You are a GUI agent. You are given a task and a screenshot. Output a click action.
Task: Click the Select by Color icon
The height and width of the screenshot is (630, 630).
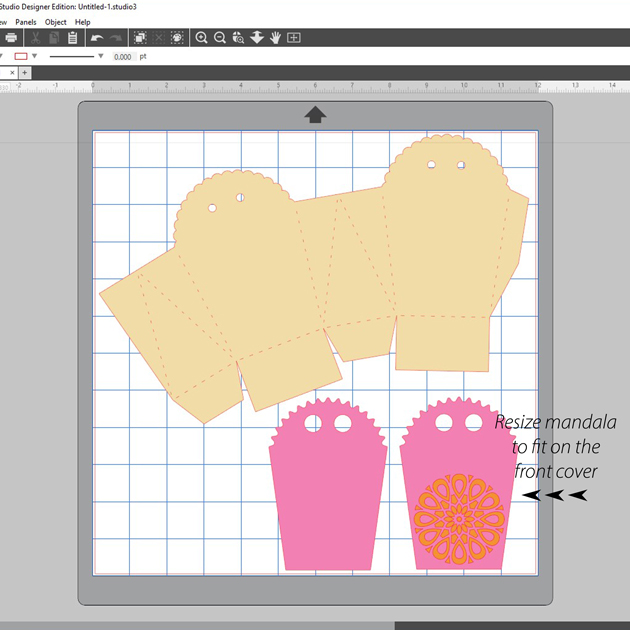[x=177, y=38]
